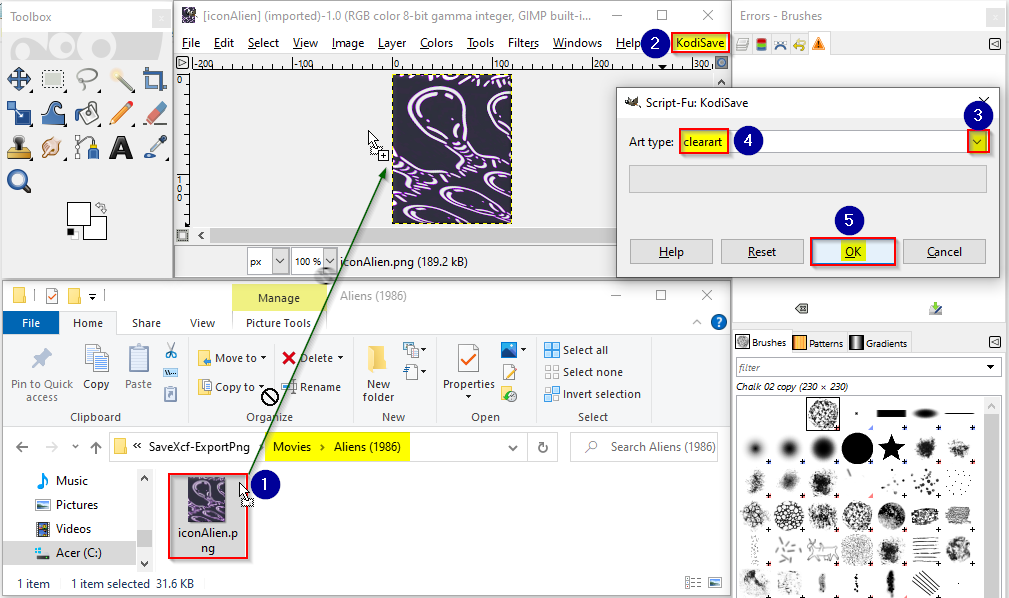Choose the Crop tool
Screen dimensions: 1009x598
[x=155, y=80]
